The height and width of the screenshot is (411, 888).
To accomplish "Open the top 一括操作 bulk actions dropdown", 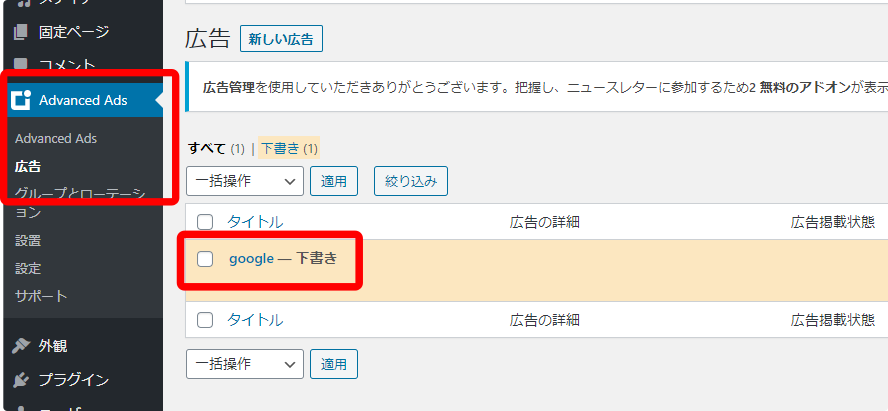I will pos(245,181).
